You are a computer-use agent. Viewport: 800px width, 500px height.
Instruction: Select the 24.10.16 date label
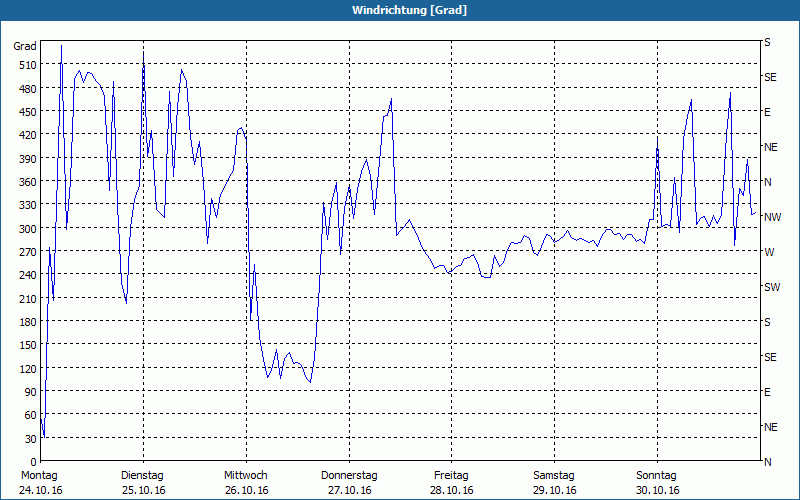click(41, 490)
